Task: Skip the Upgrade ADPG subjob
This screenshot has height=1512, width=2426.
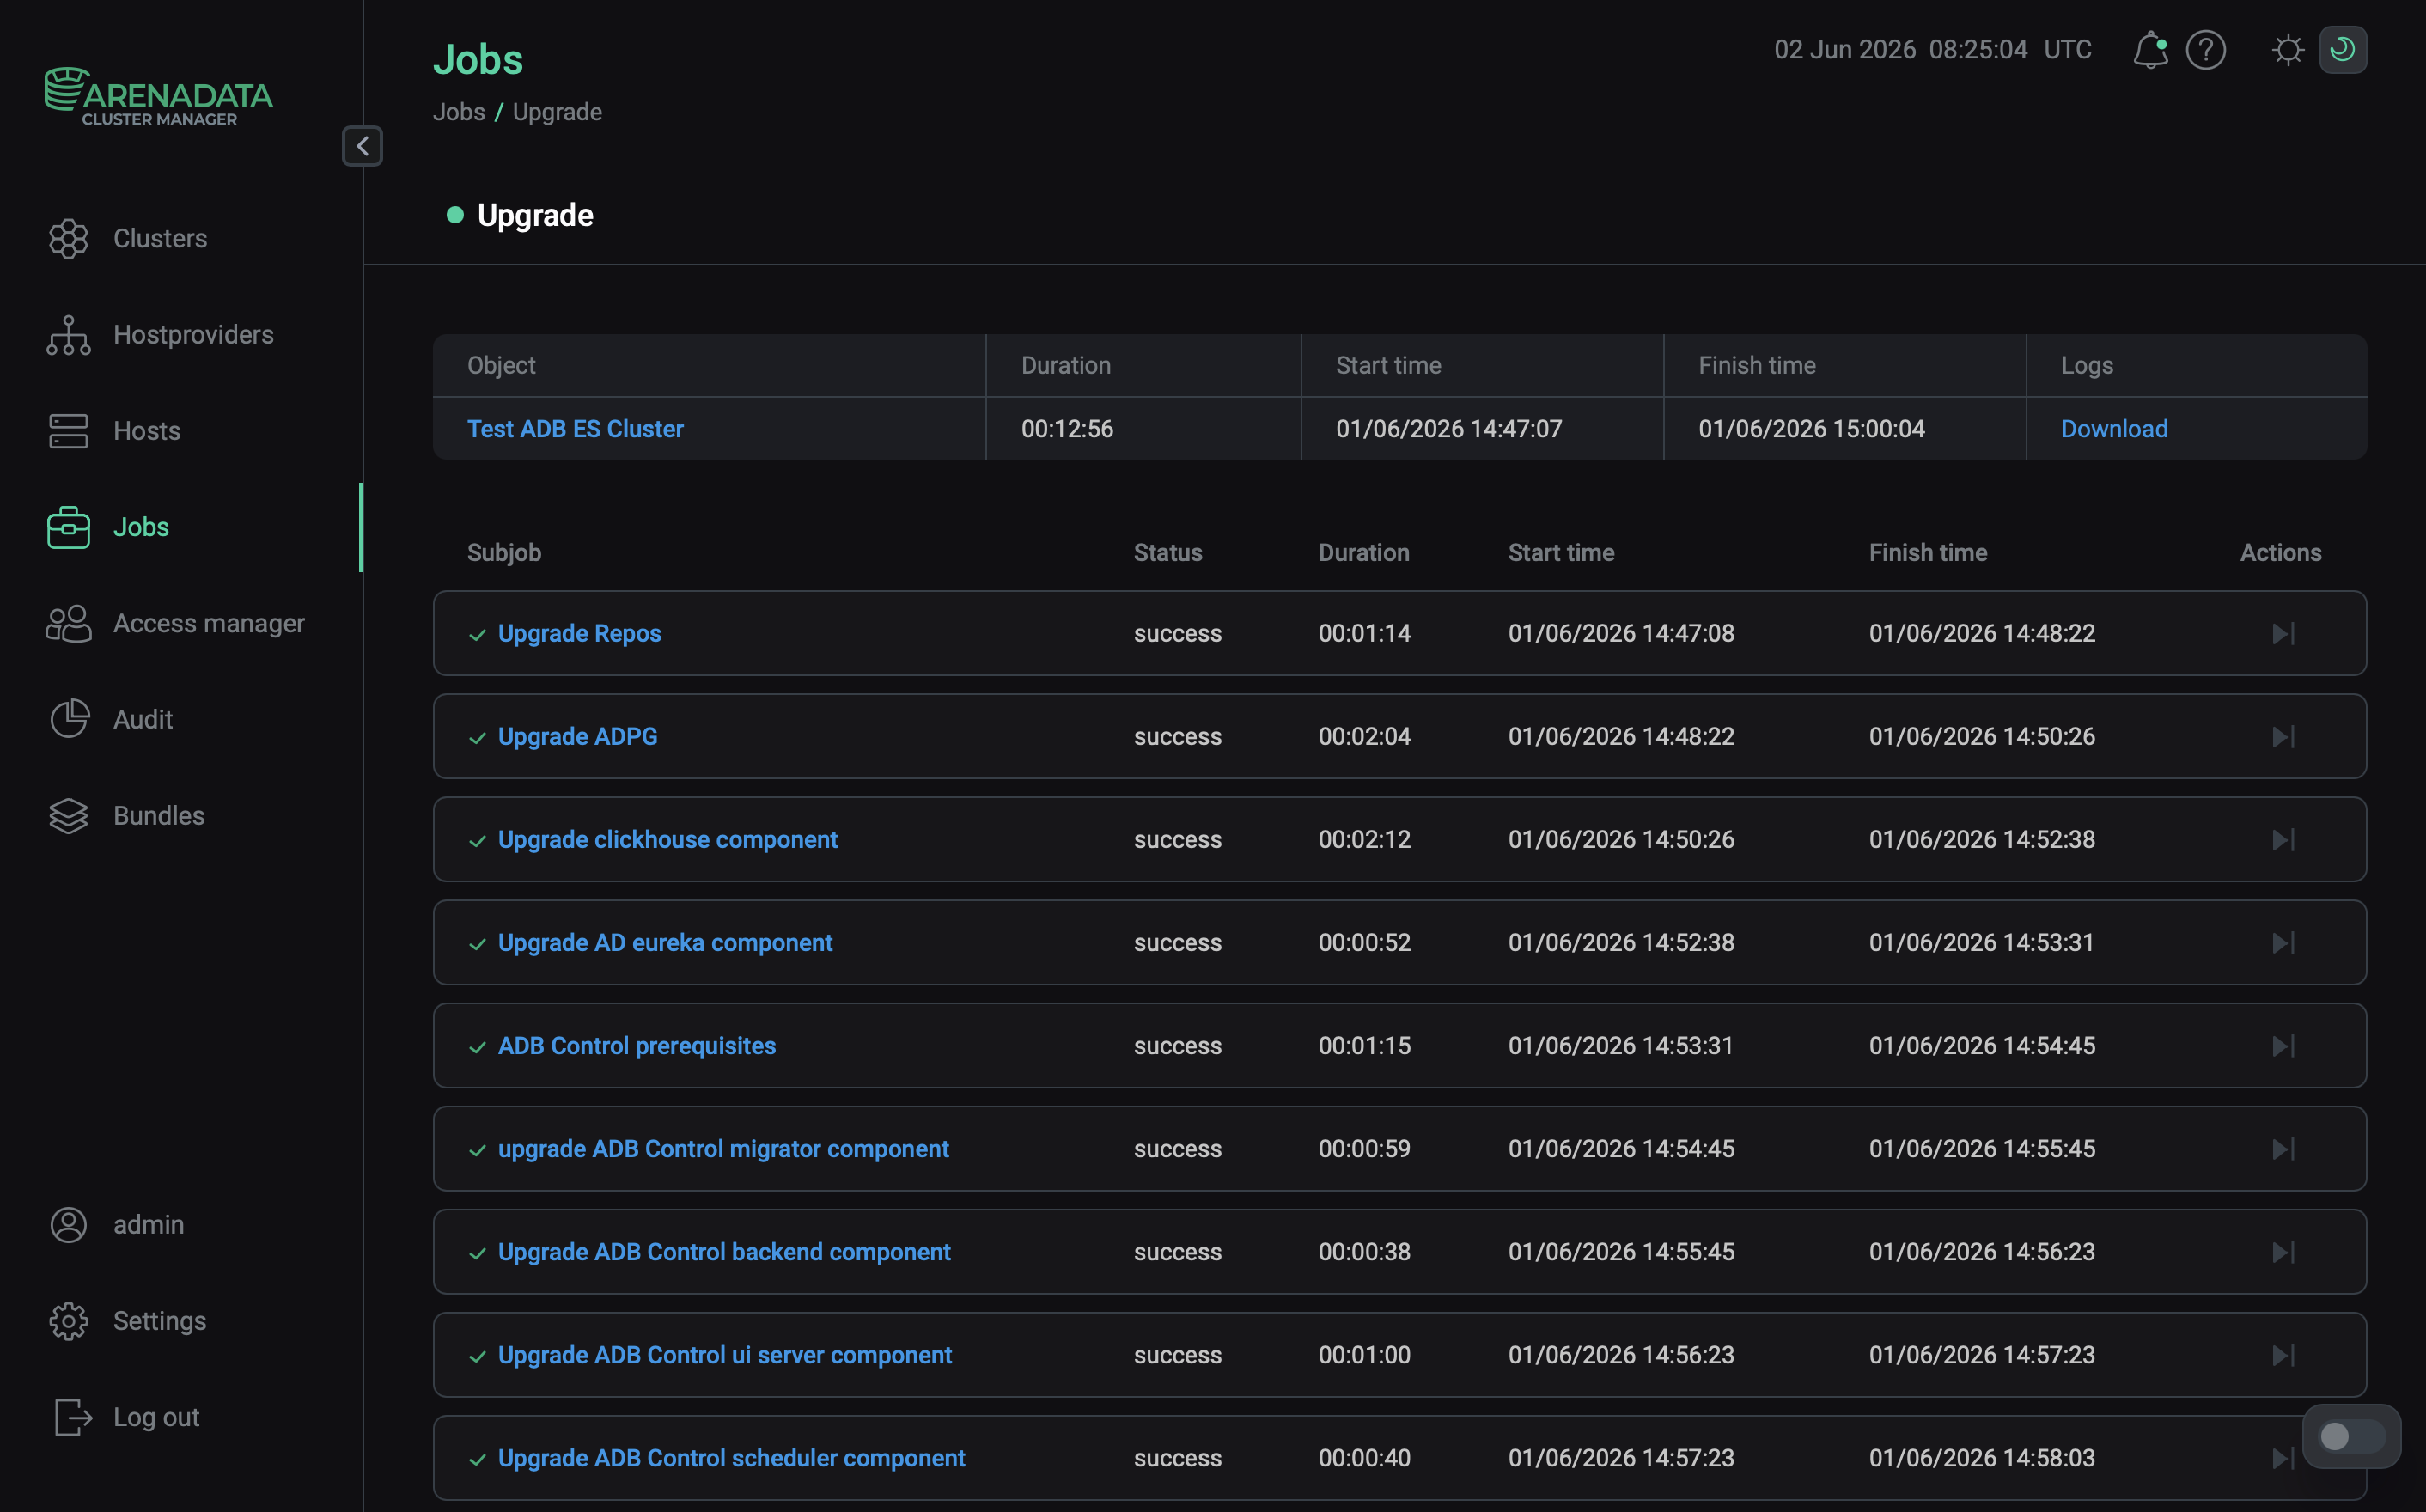Action: click(x=2283, y=736)
